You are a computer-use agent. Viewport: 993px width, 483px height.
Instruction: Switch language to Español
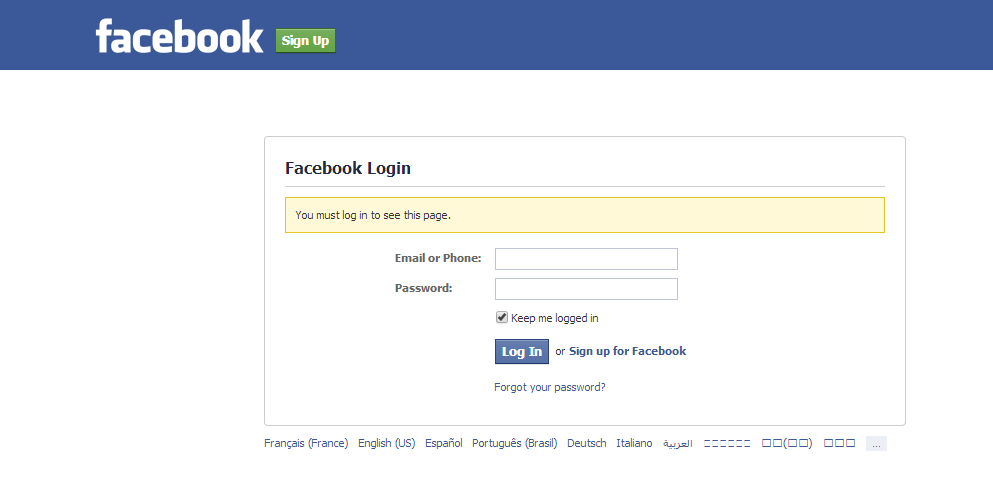[443, 443]
